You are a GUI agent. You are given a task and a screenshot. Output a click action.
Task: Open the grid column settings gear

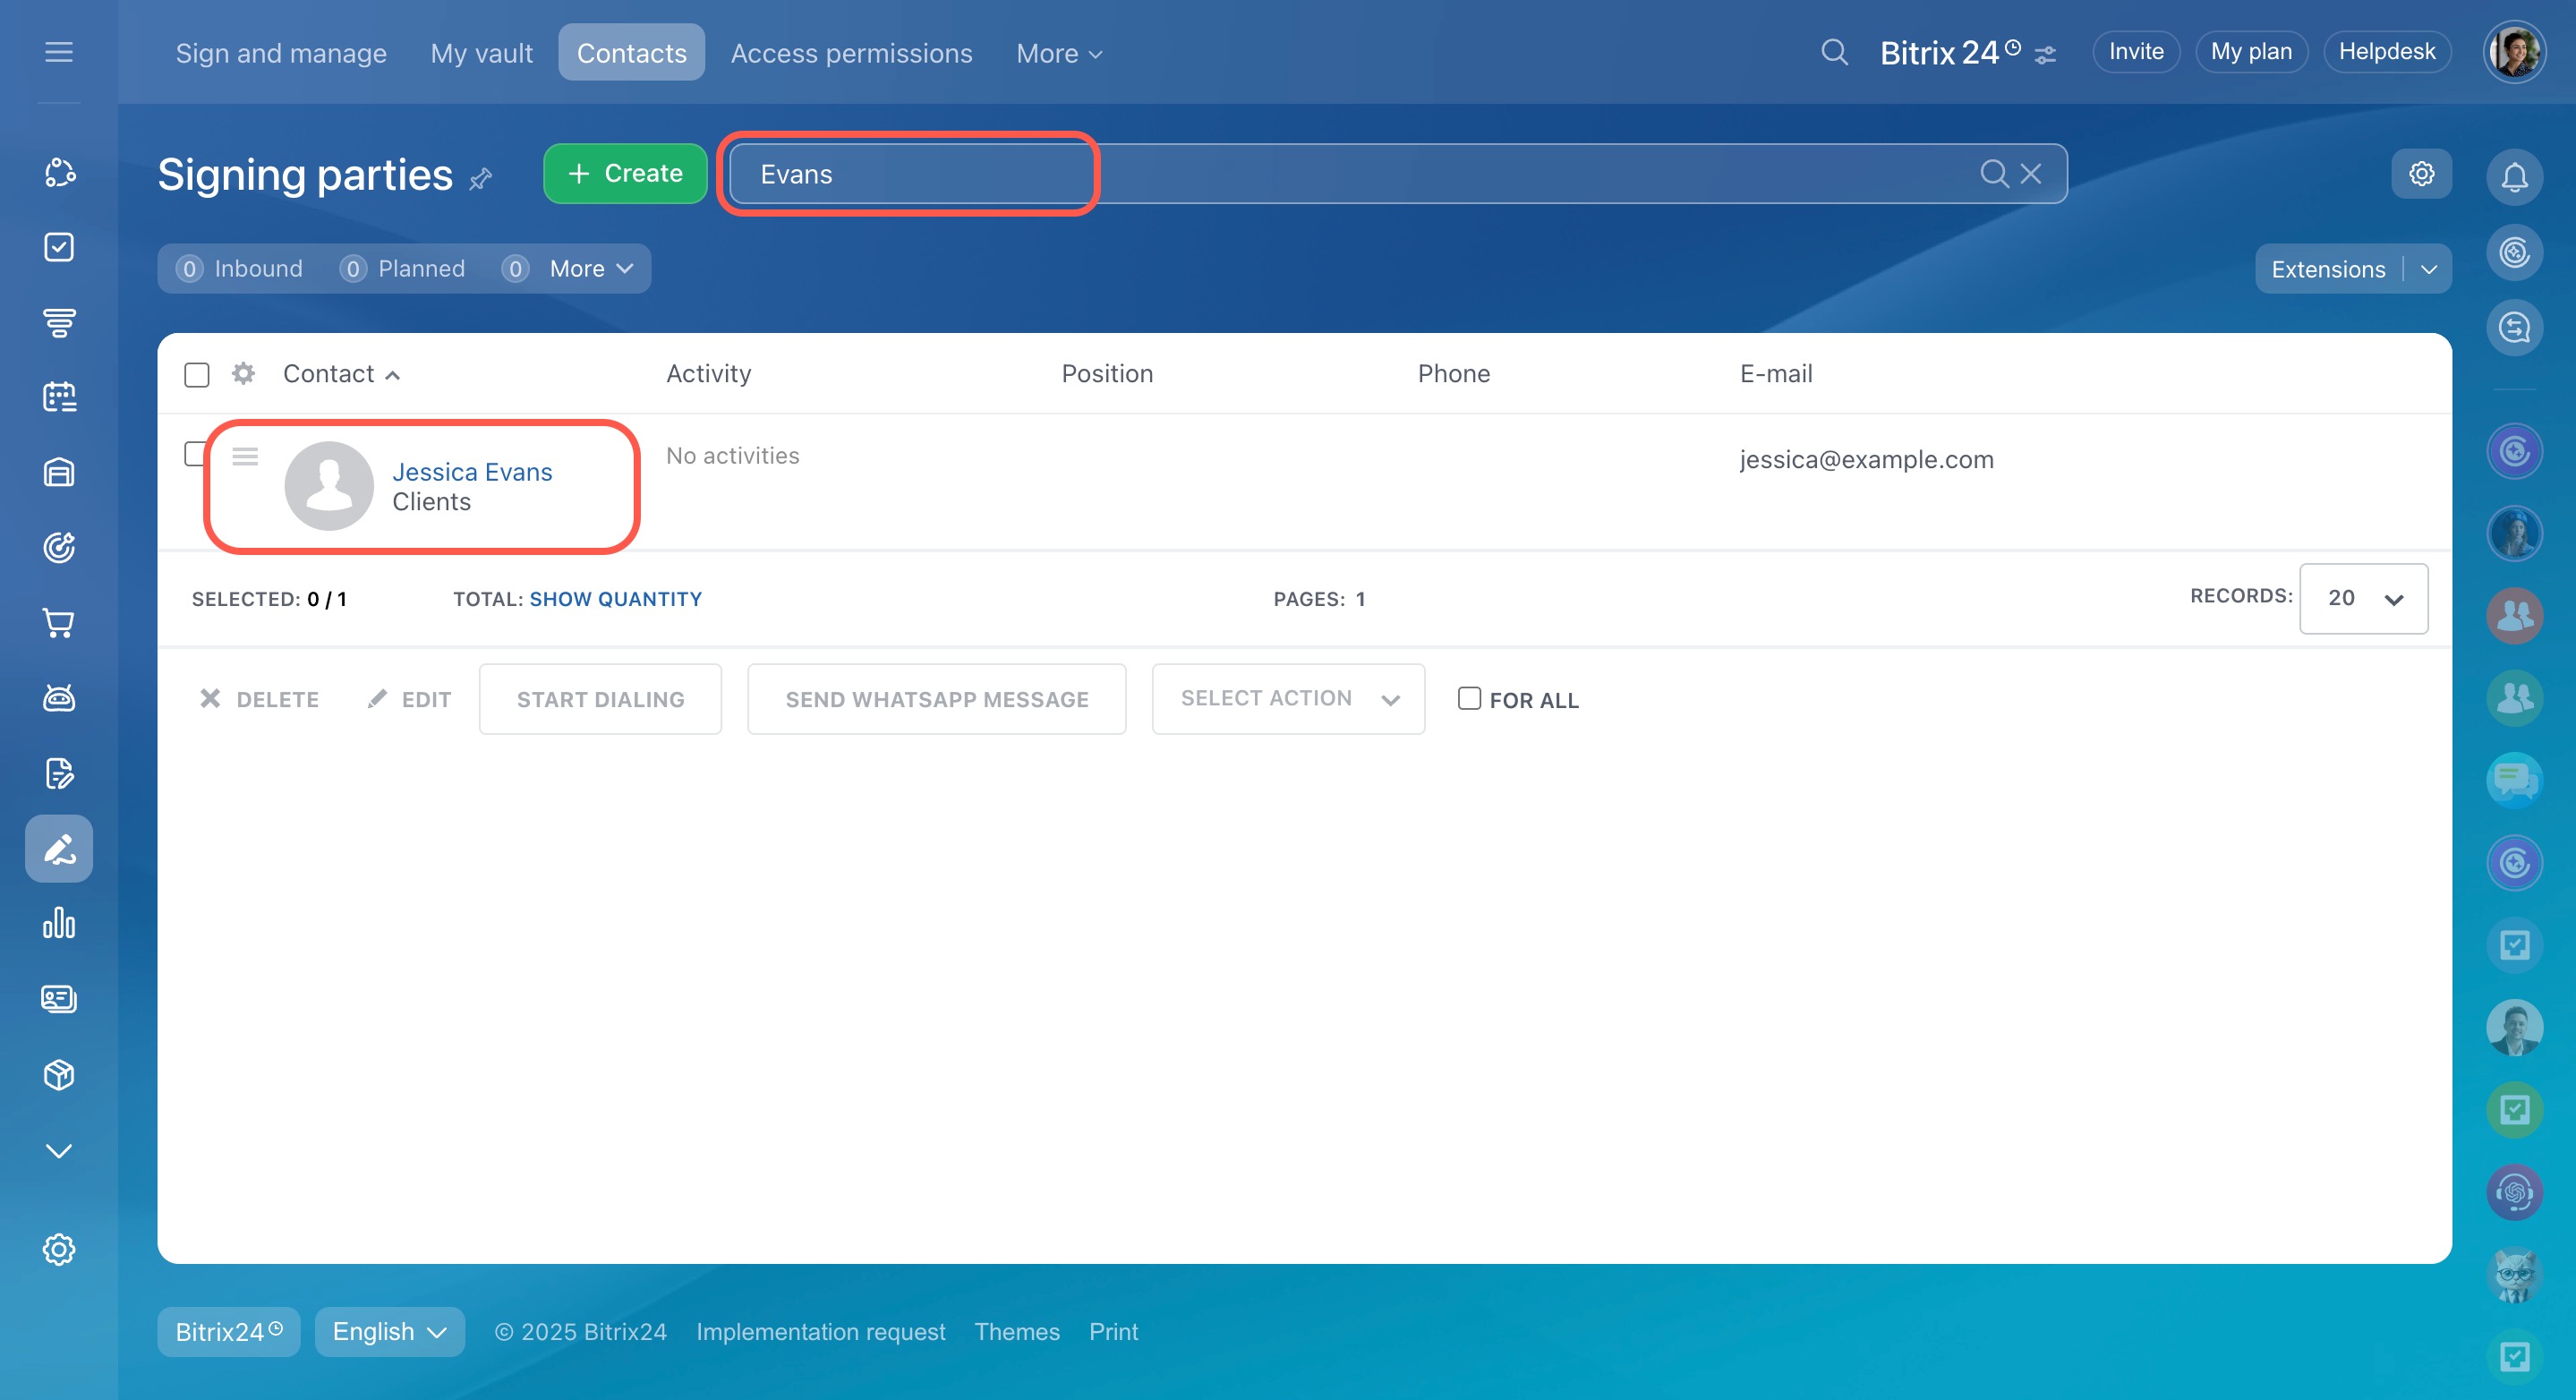243,373
